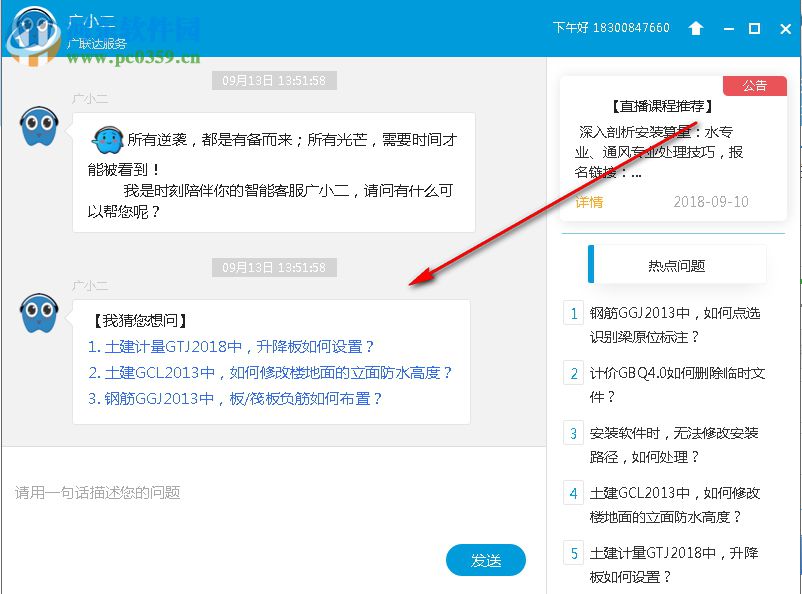Image resolution: width=802 pixels, height=594 pixels.
Task: Click the 广小二 robot avatar beside the greeting
Action: [x=38, y=128]
